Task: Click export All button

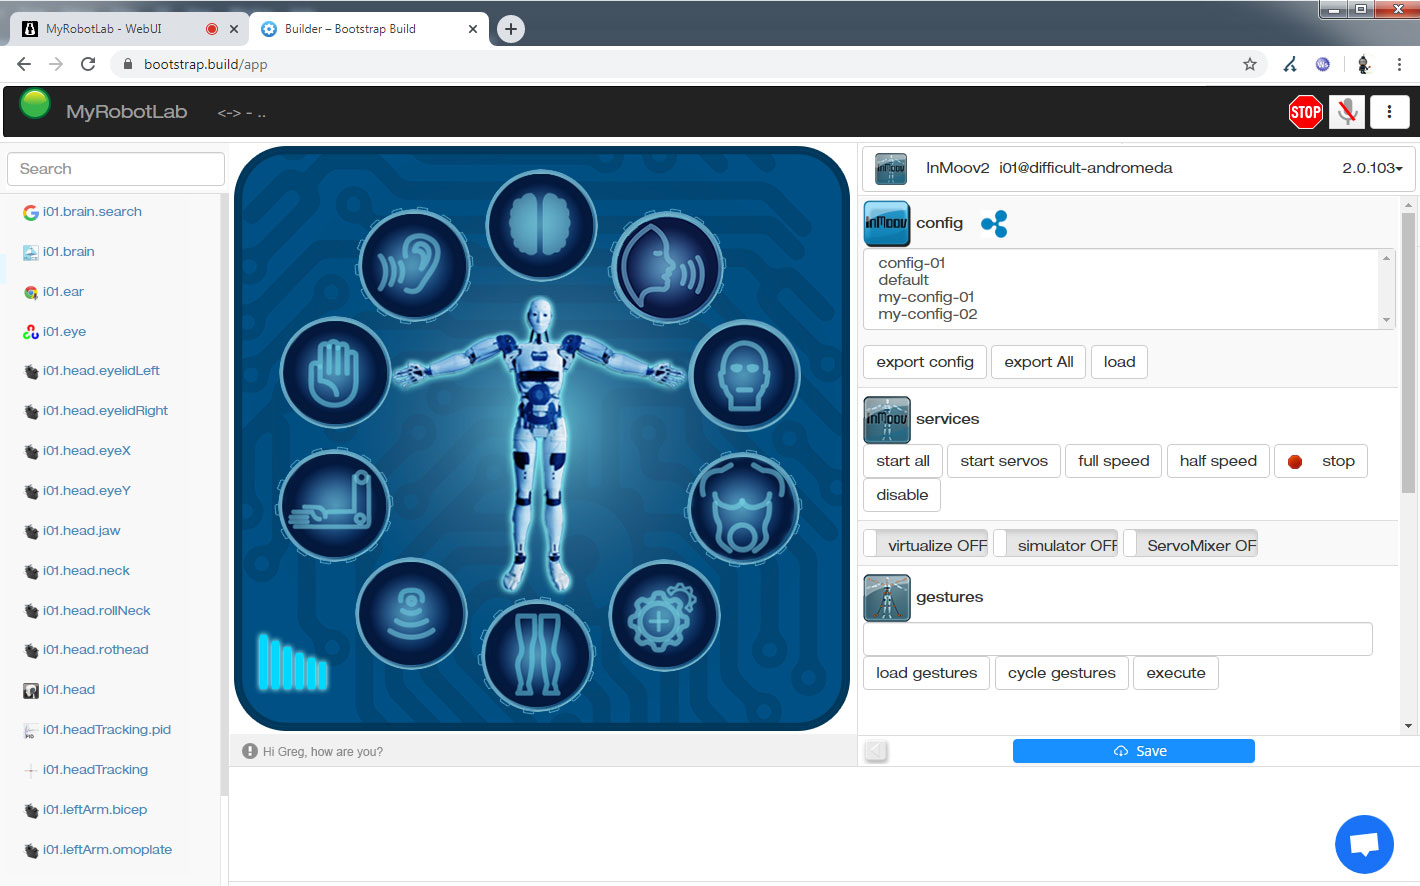Action: pyautogui.click(x=1039, y=362)
